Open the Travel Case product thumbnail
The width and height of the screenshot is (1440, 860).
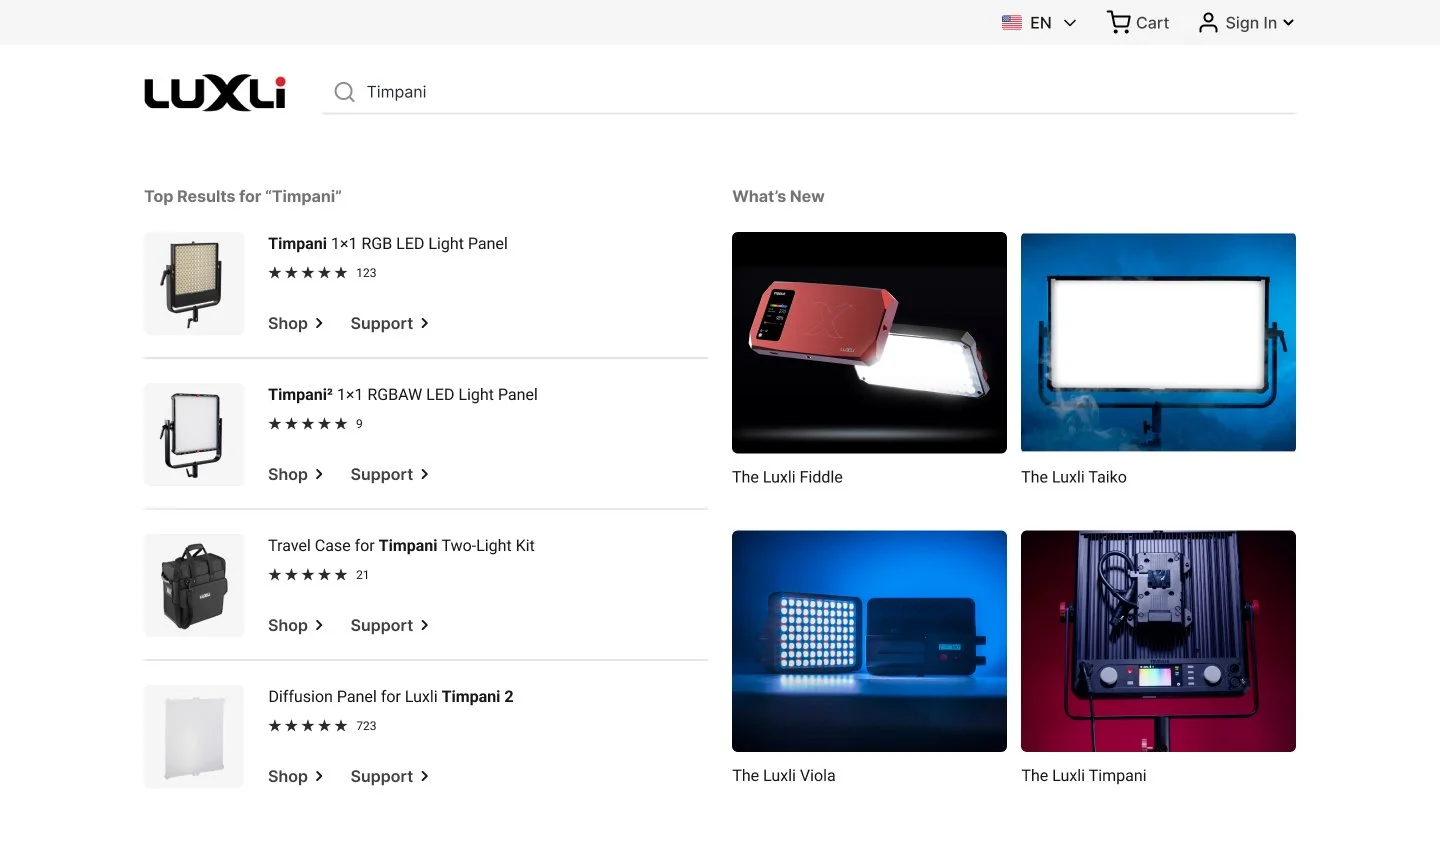point(194,586)
